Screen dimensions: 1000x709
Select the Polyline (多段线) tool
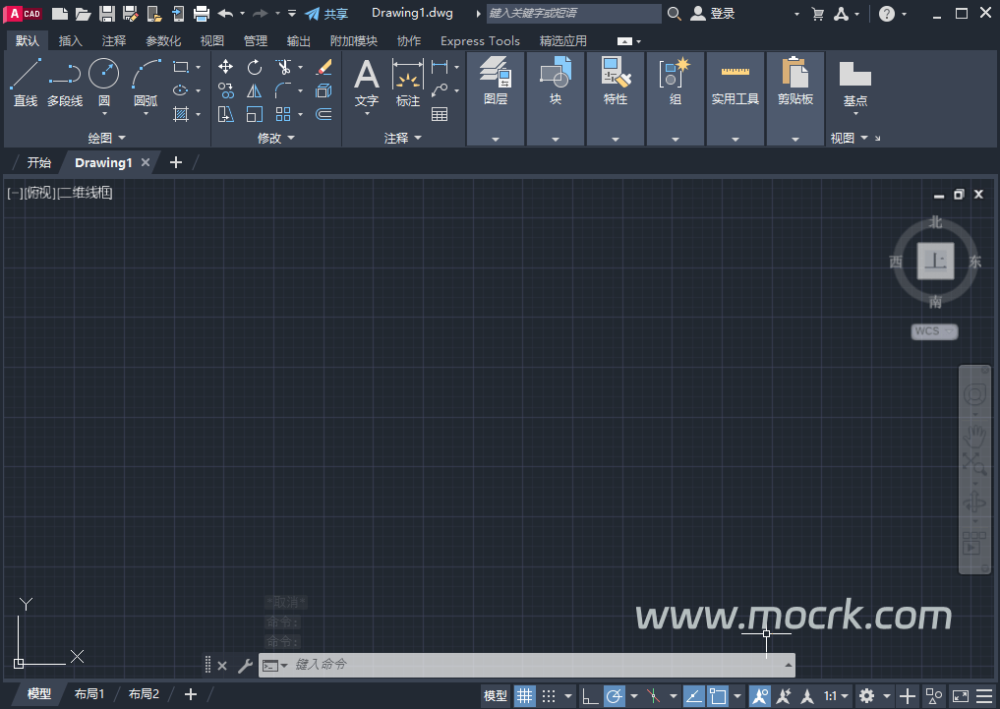pyautogui.click(x=65, y=82)
